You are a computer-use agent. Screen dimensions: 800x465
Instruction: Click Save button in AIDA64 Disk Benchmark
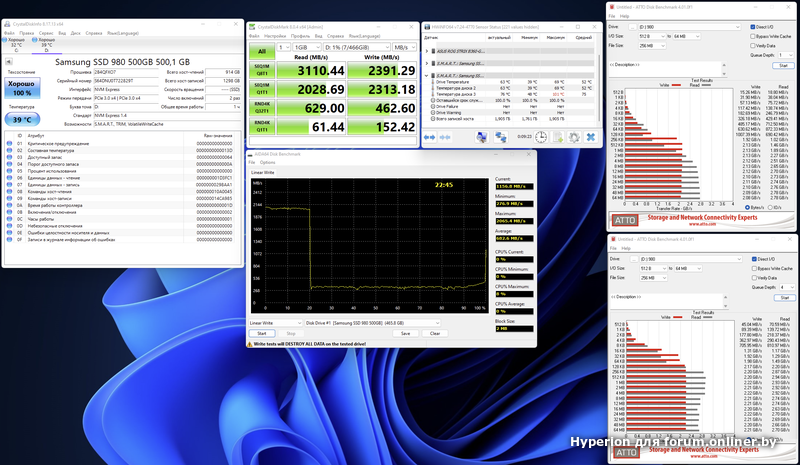pyautogui.click(x=405, y=333)
